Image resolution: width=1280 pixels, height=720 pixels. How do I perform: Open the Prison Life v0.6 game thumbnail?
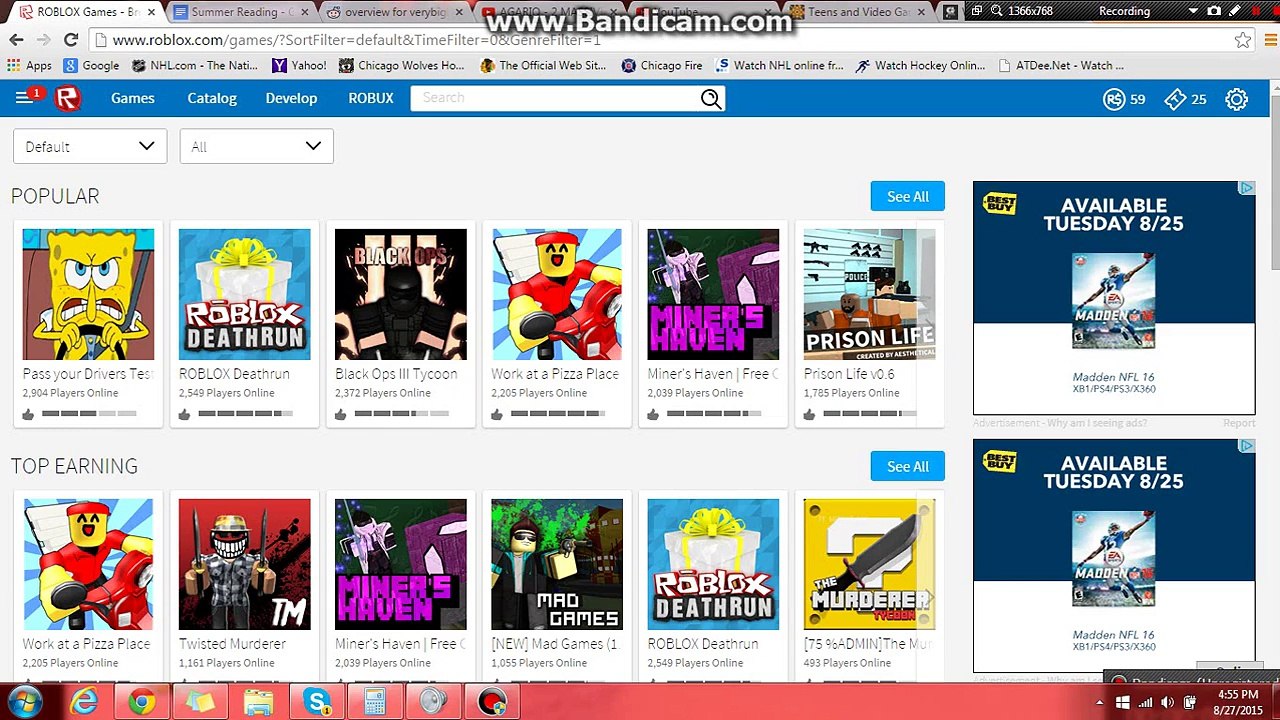click(869, 294)
